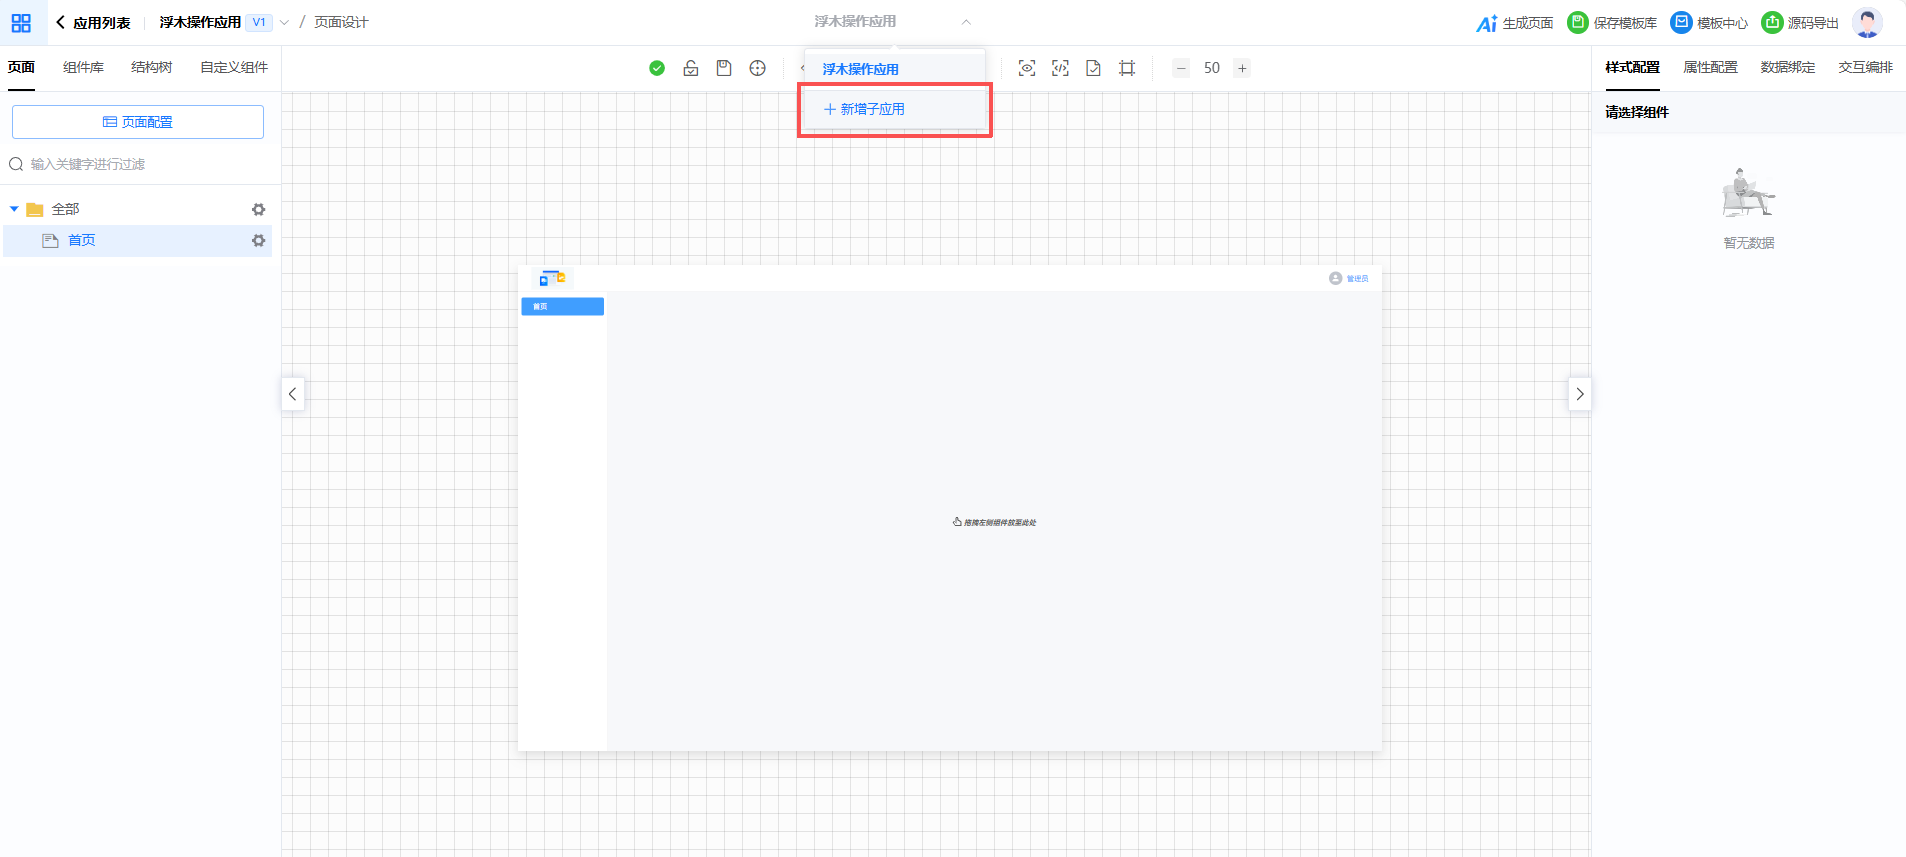This screenshot has height=857, width=1906.
Task: Collapse the left side panel arrow
Action: pos(292,394)
